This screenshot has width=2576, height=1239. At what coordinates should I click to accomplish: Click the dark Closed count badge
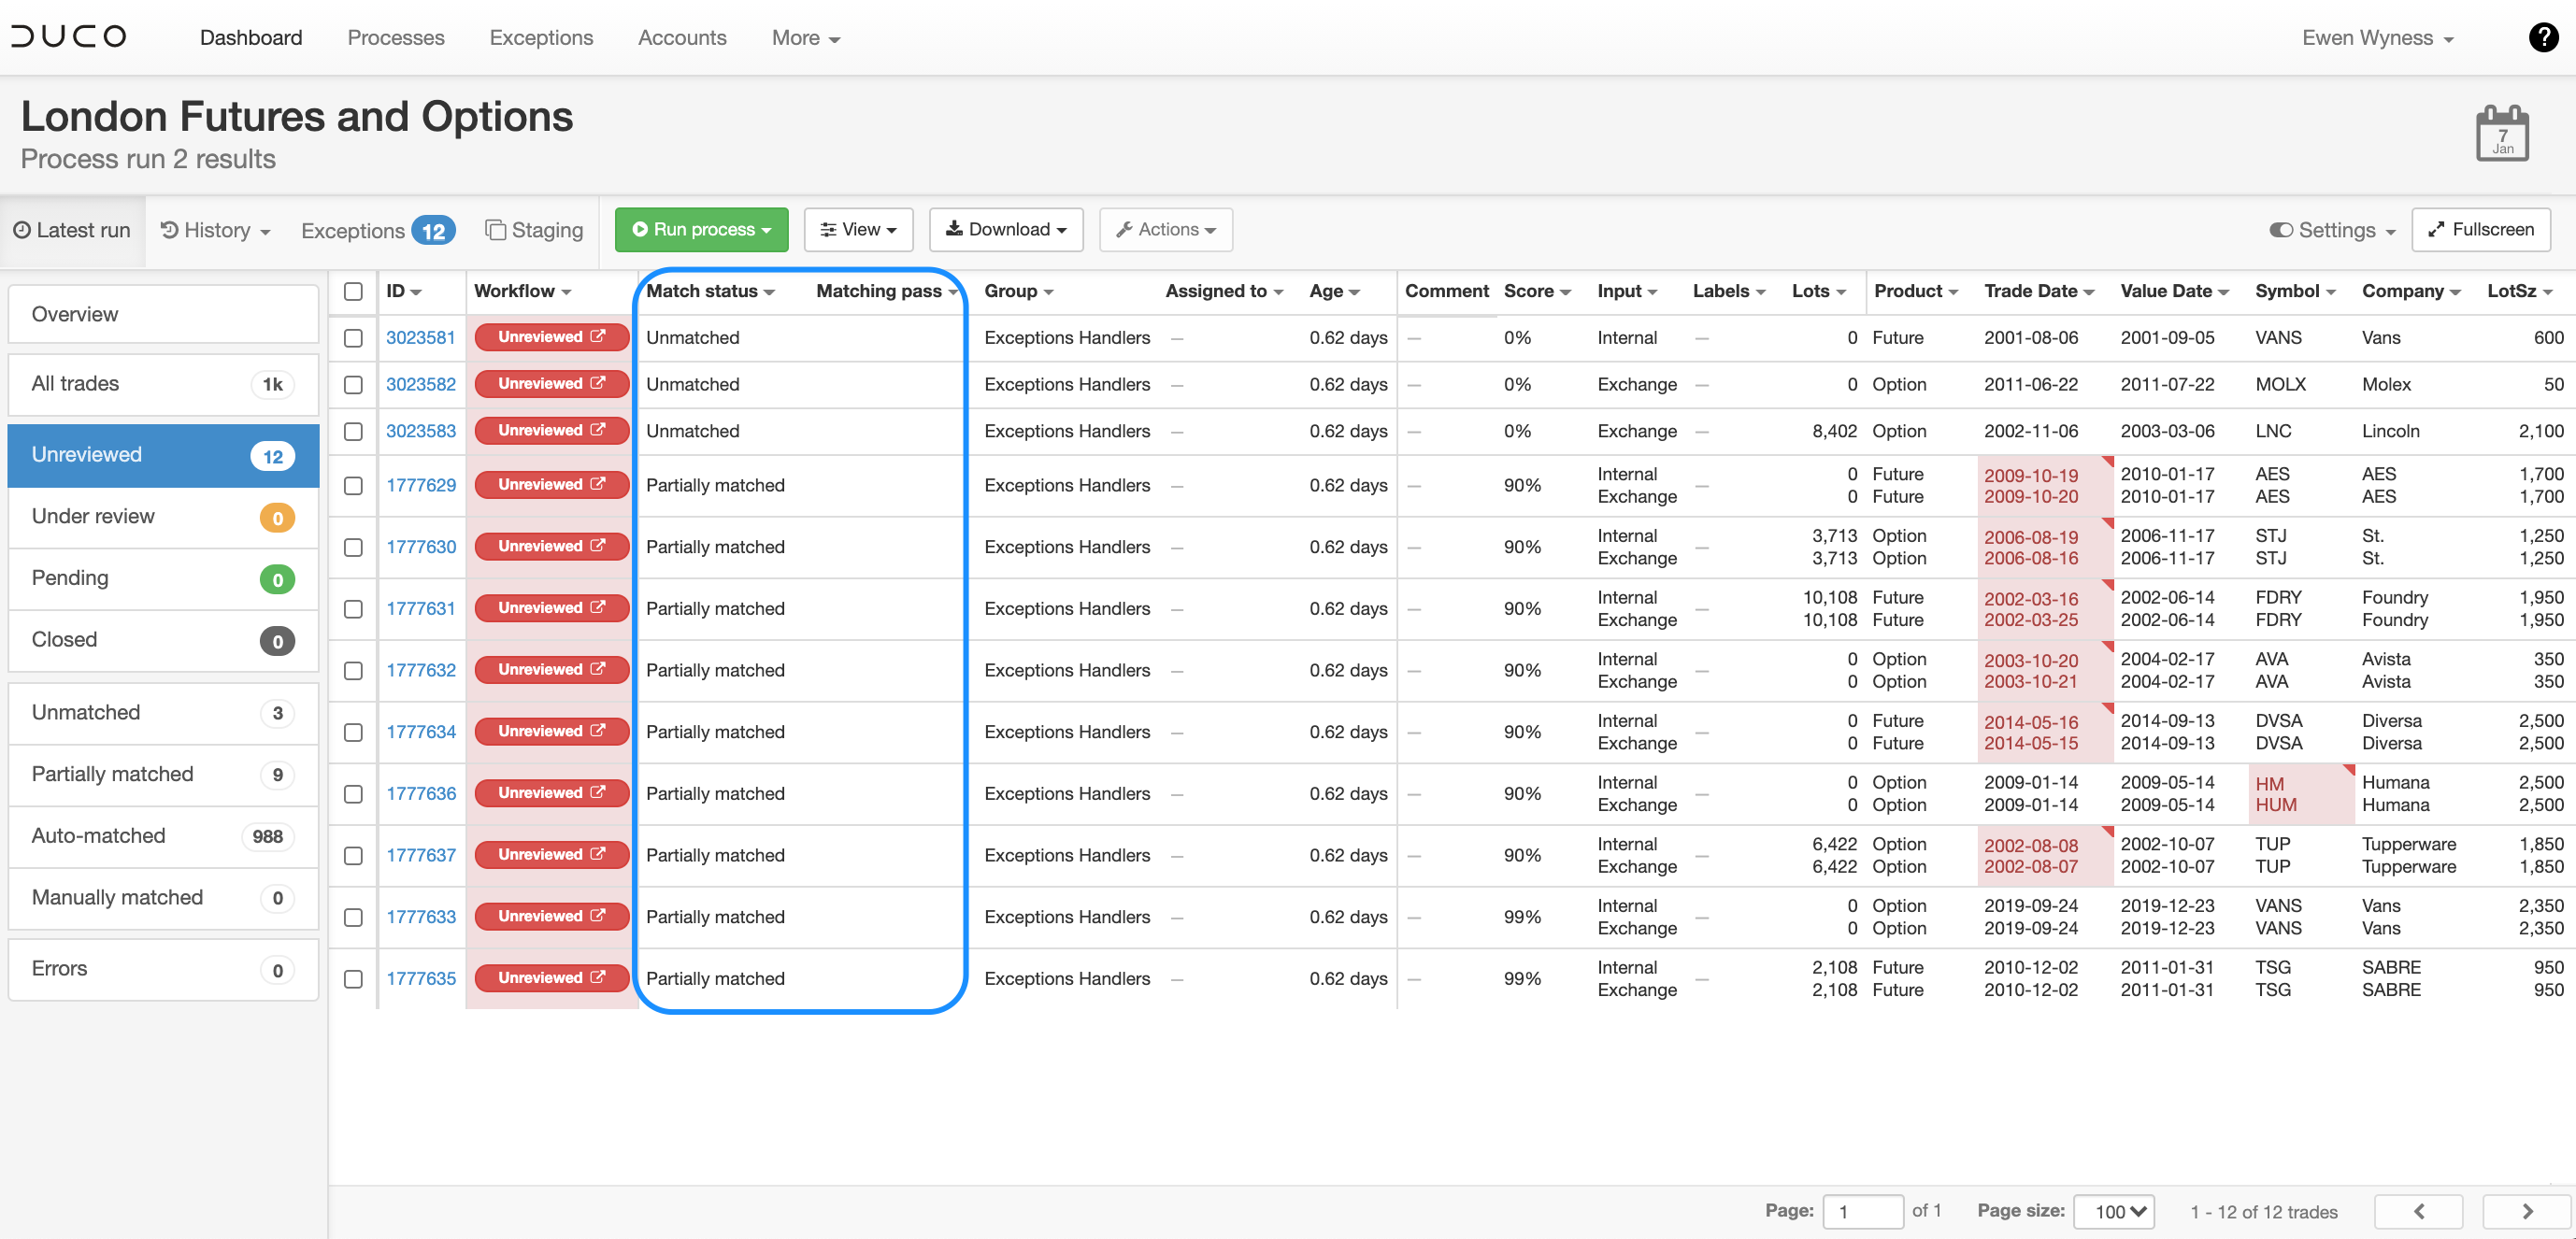click(278, 642)
